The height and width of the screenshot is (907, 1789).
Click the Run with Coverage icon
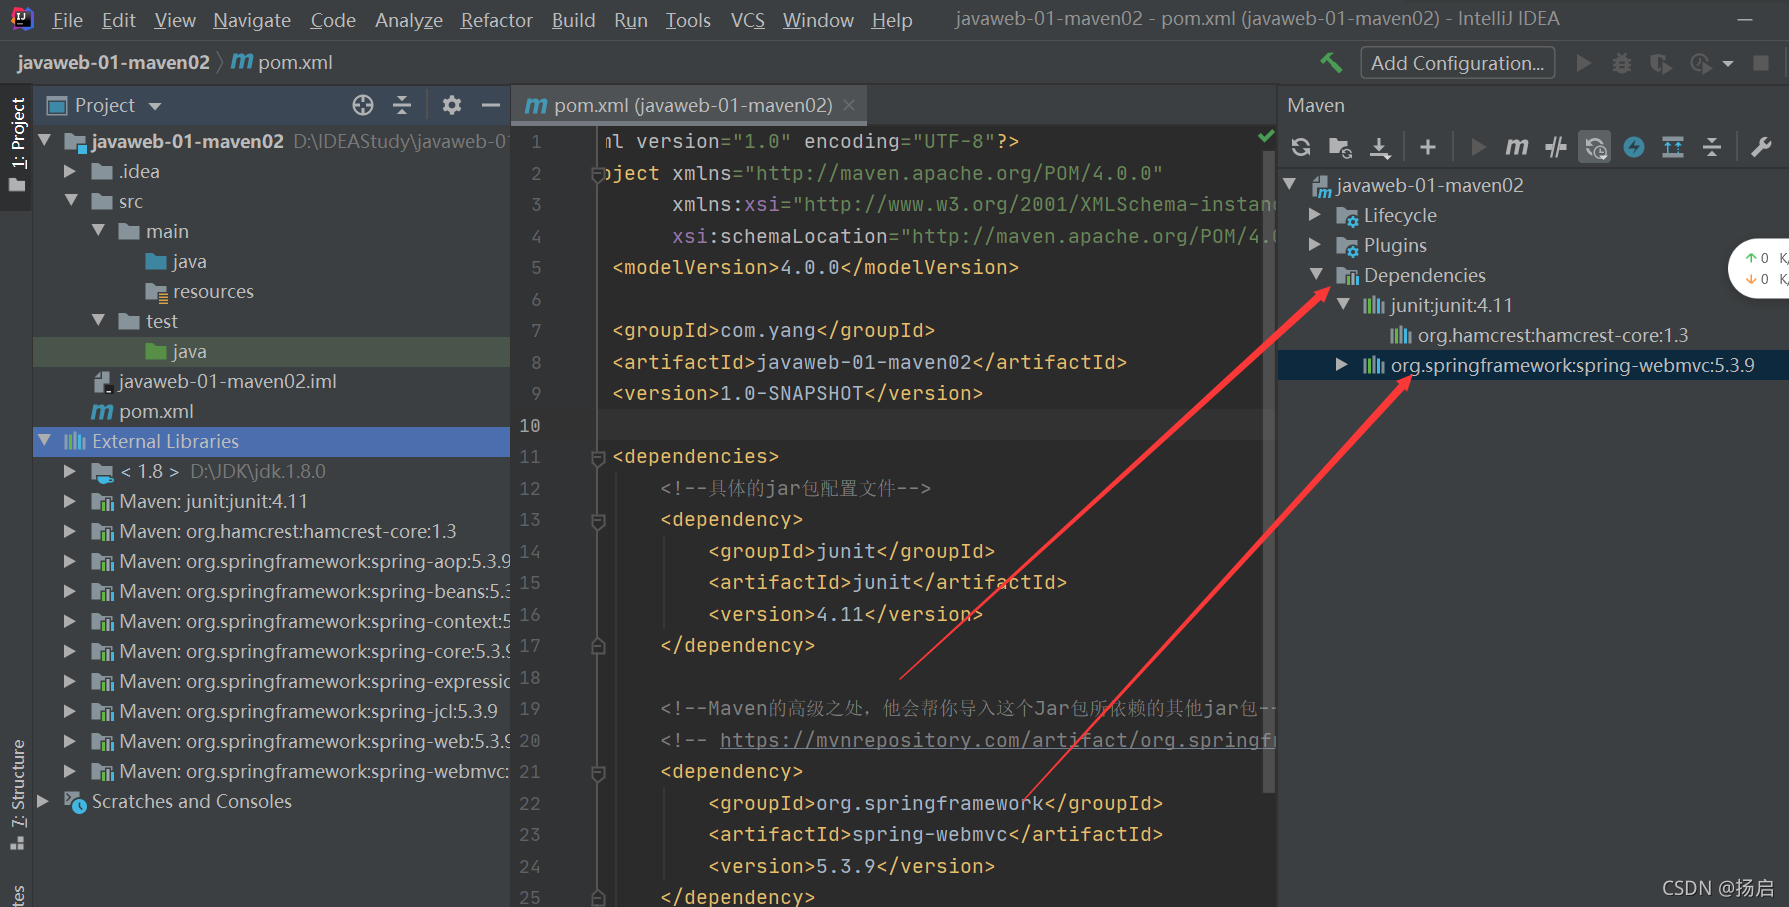point(1661,63)
